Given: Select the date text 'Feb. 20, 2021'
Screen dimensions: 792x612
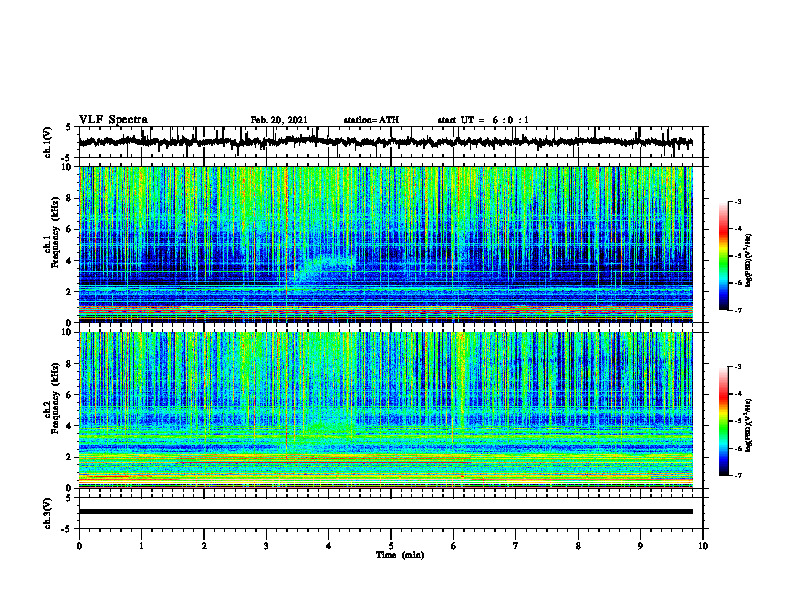Looking at the screenshot, I should [x=279, y=120].
